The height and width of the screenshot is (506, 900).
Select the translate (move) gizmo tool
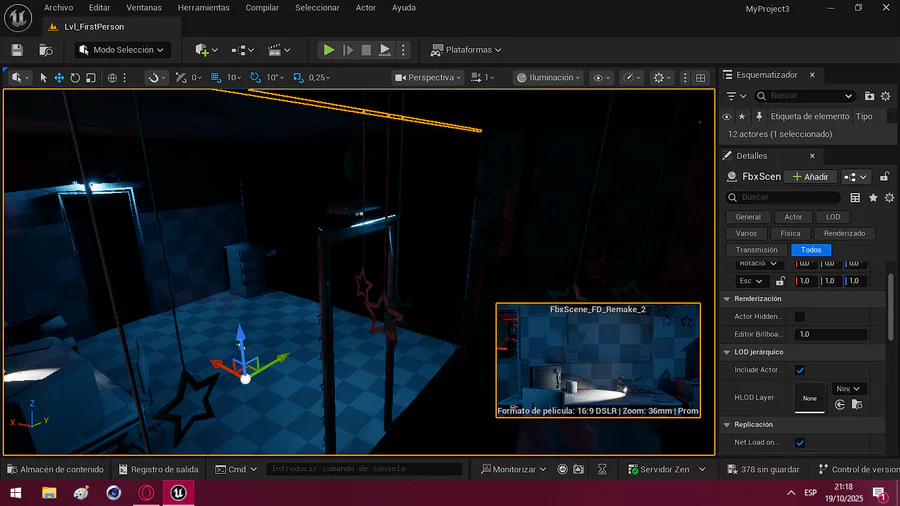click(x=59, y=77)
